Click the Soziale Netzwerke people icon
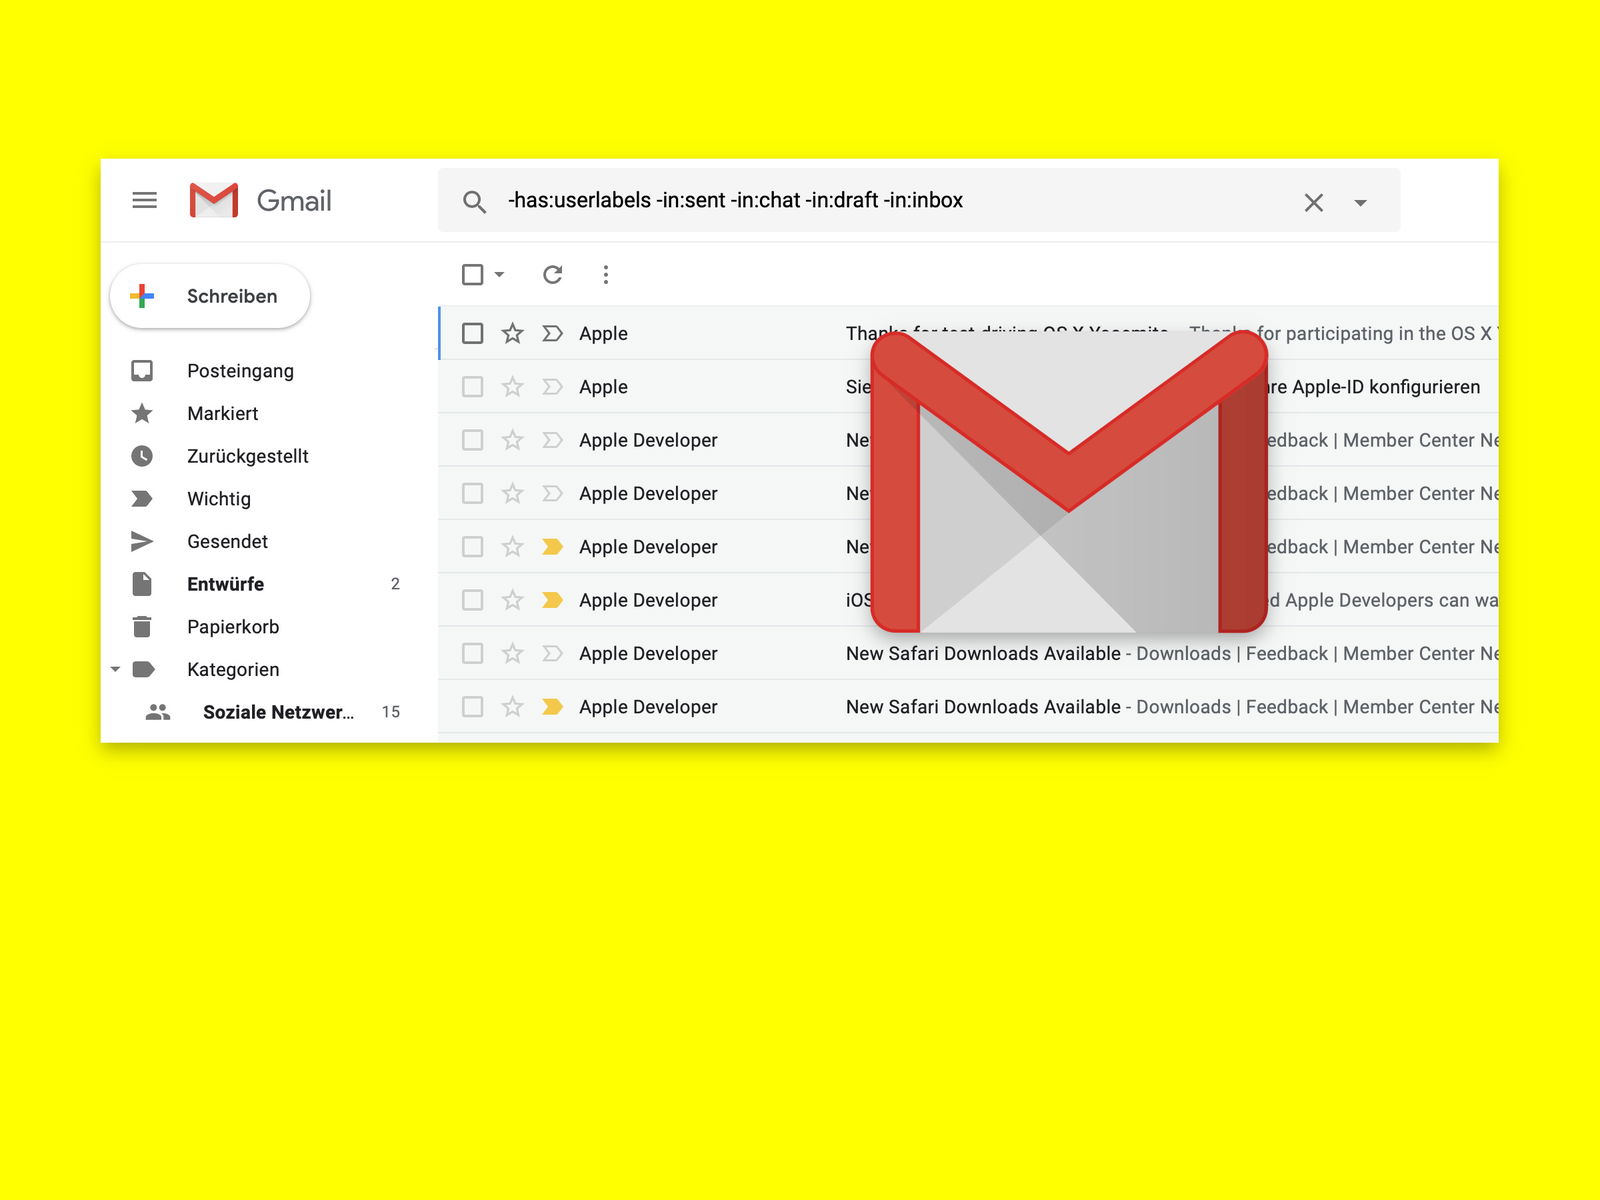The height and width of the screenshot is (1200, 1600). coord(158,712)
